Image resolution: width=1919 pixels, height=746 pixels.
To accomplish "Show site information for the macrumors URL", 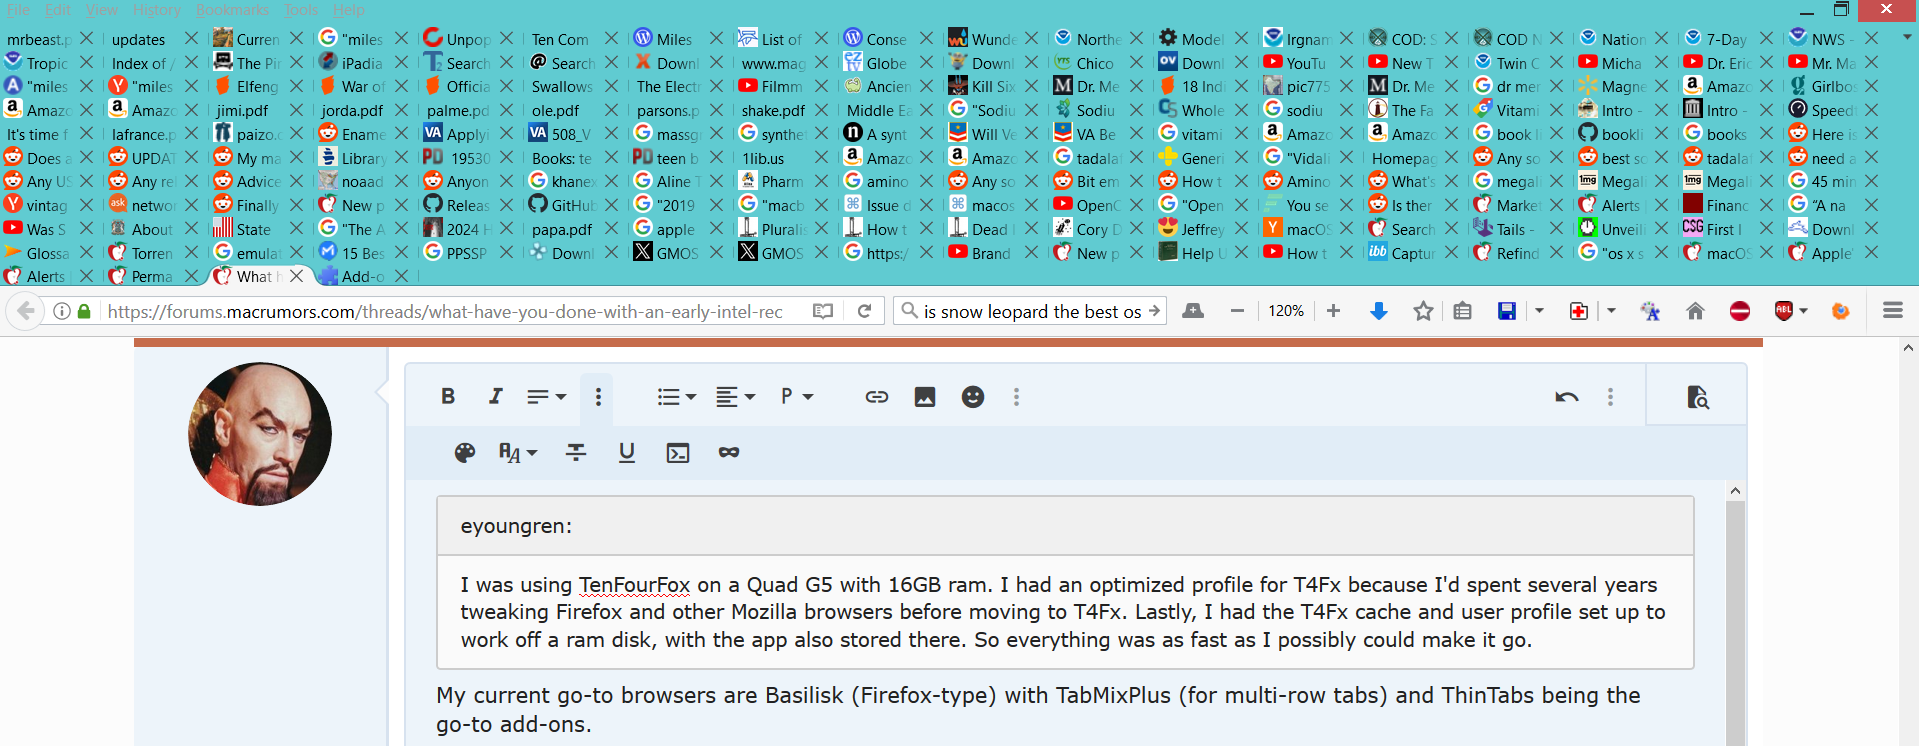I will pyautogui.click(x=62, y=311).
